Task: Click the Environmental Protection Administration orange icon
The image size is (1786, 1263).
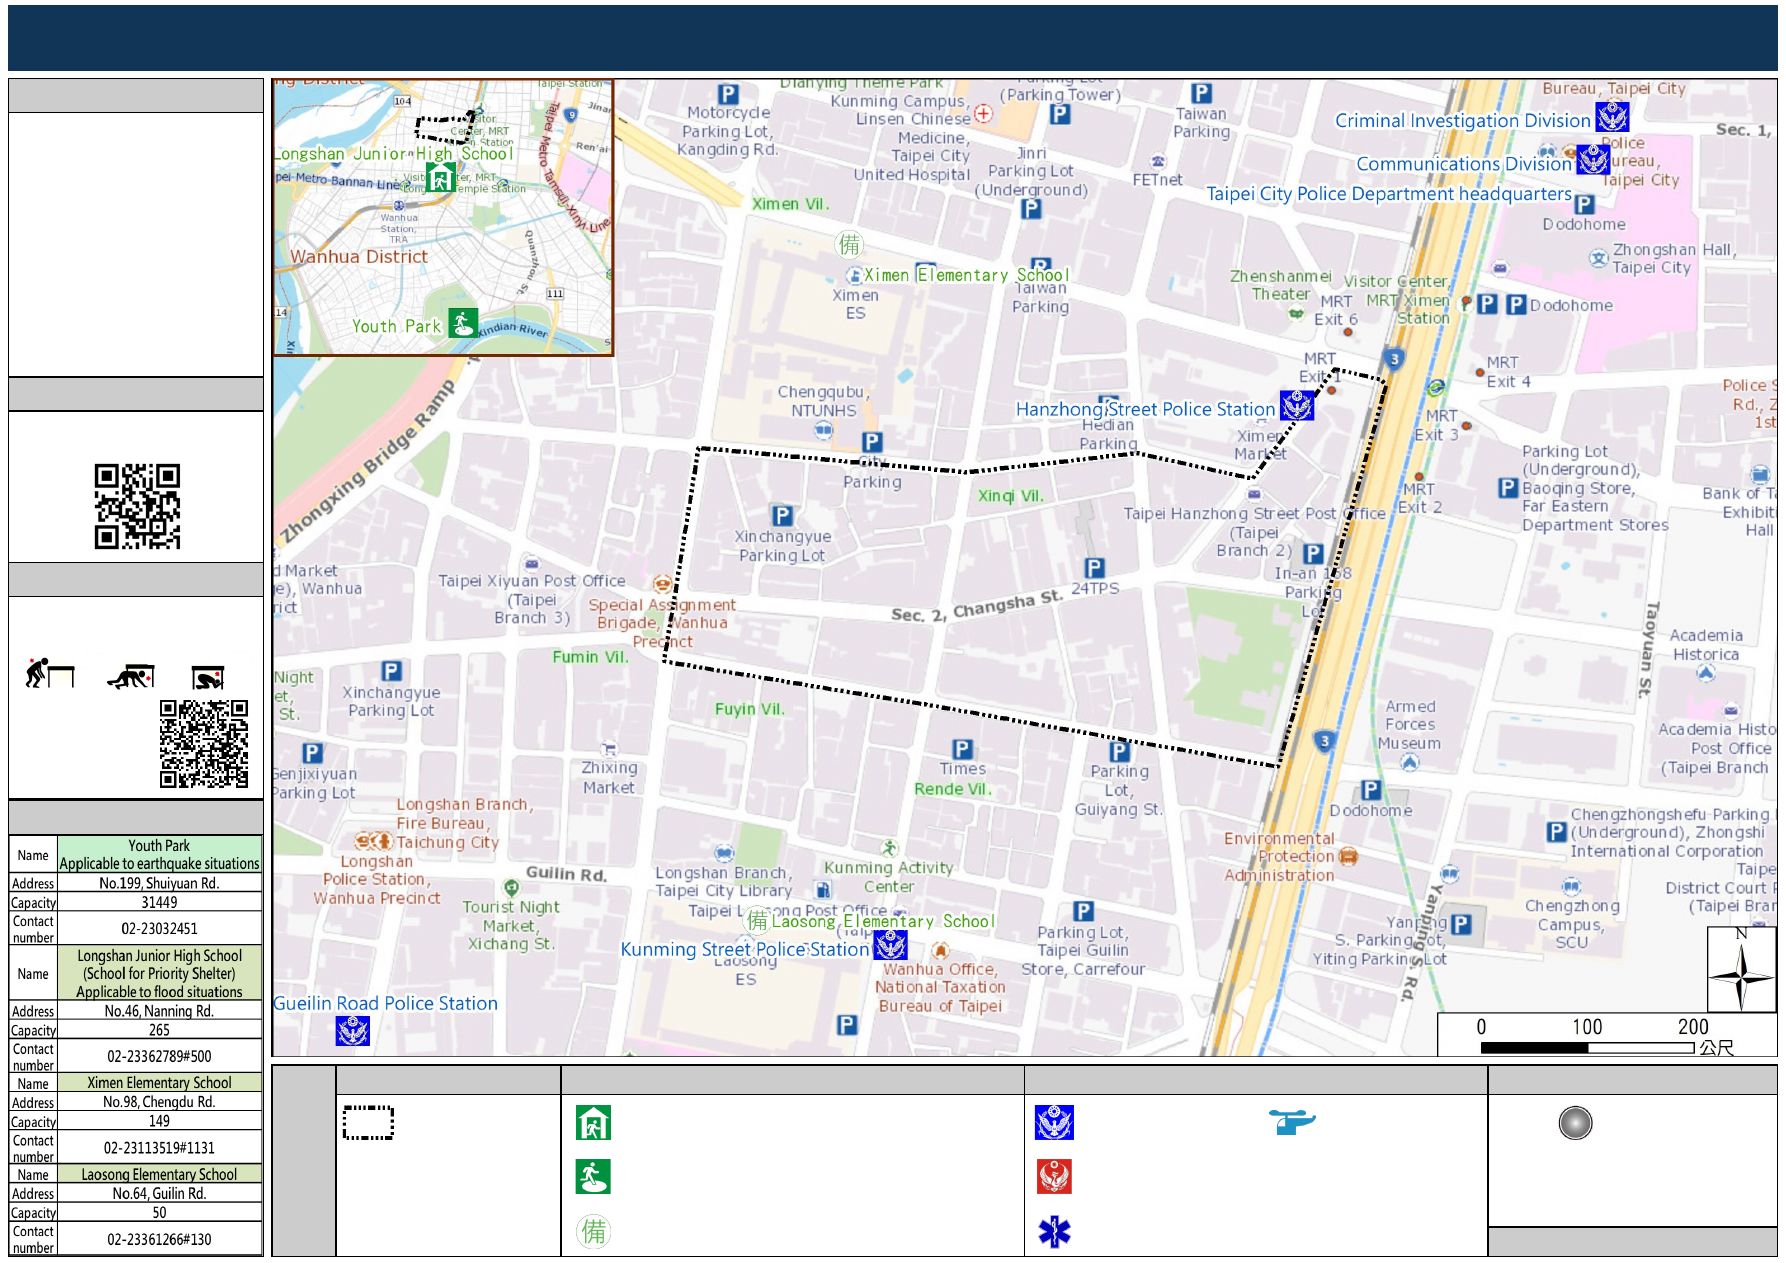Action: coord(1348,856)
